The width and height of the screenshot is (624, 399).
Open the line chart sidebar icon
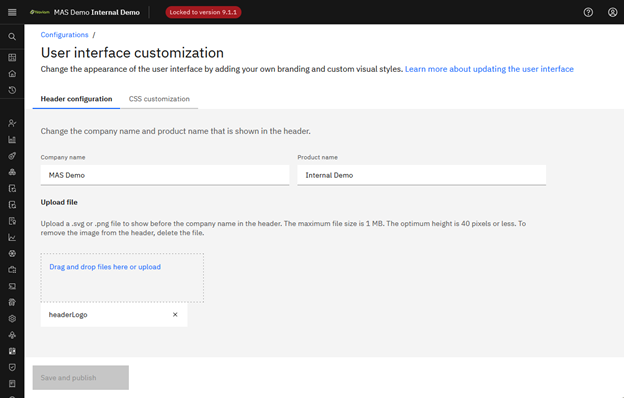(12, 237)
